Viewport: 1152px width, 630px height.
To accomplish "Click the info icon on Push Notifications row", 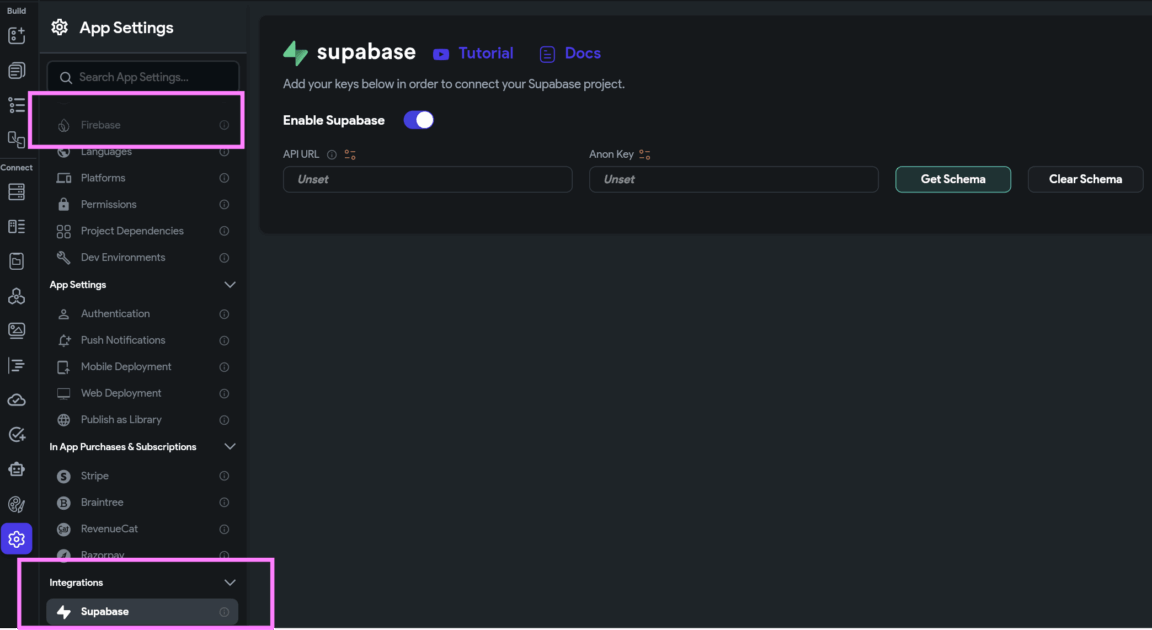I will tap(224, 341).
